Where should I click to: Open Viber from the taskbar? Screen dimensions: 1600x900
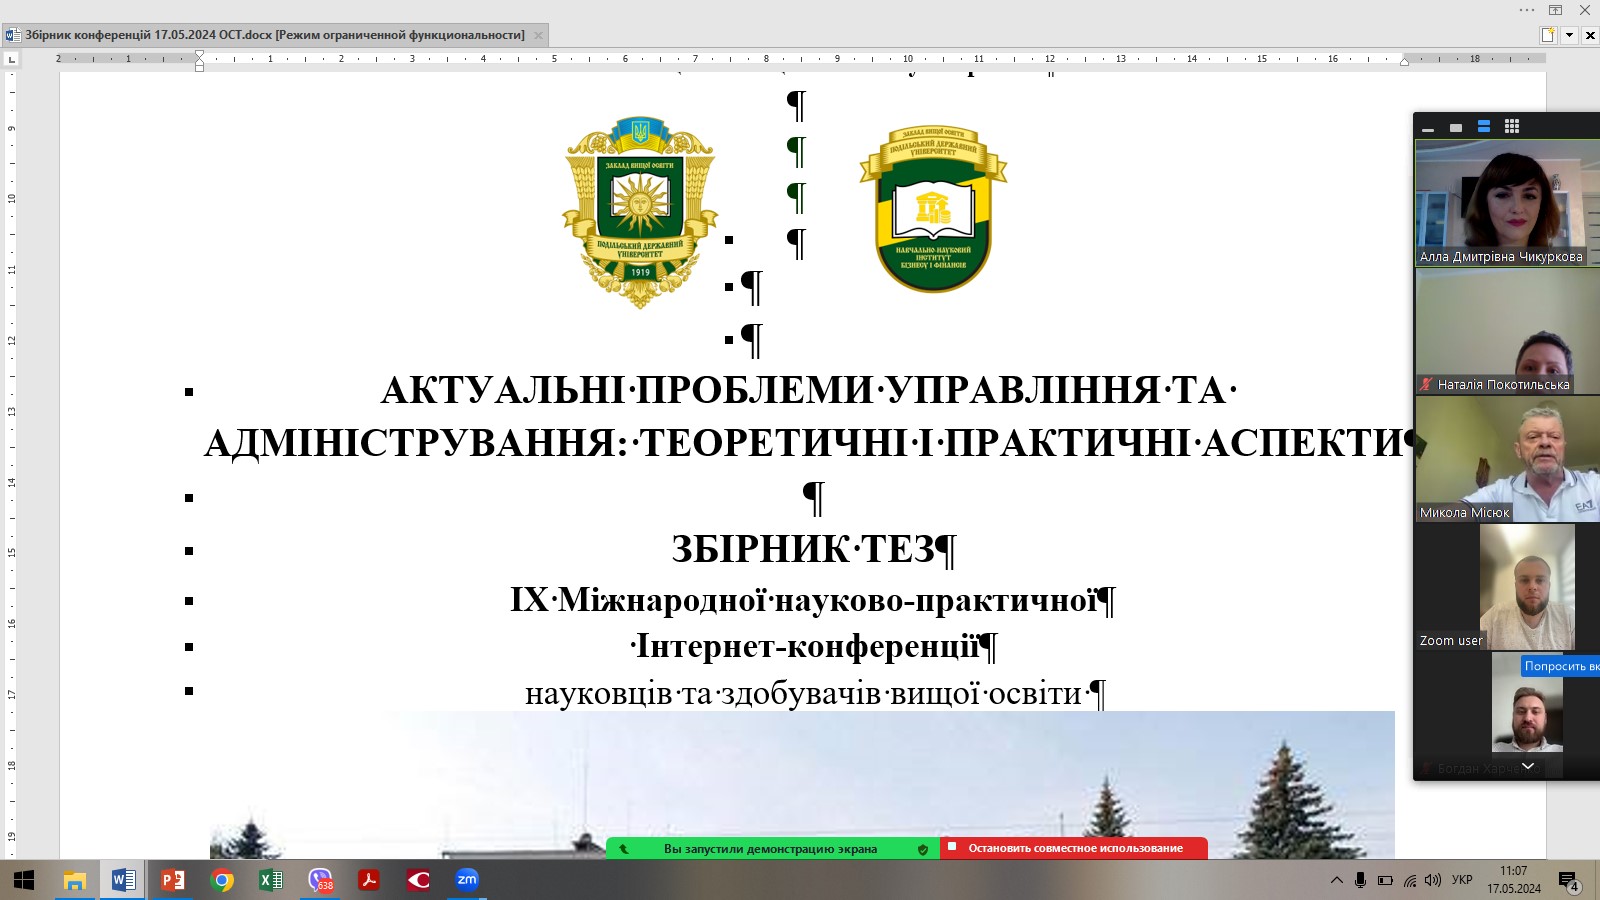tap(320, 880)
